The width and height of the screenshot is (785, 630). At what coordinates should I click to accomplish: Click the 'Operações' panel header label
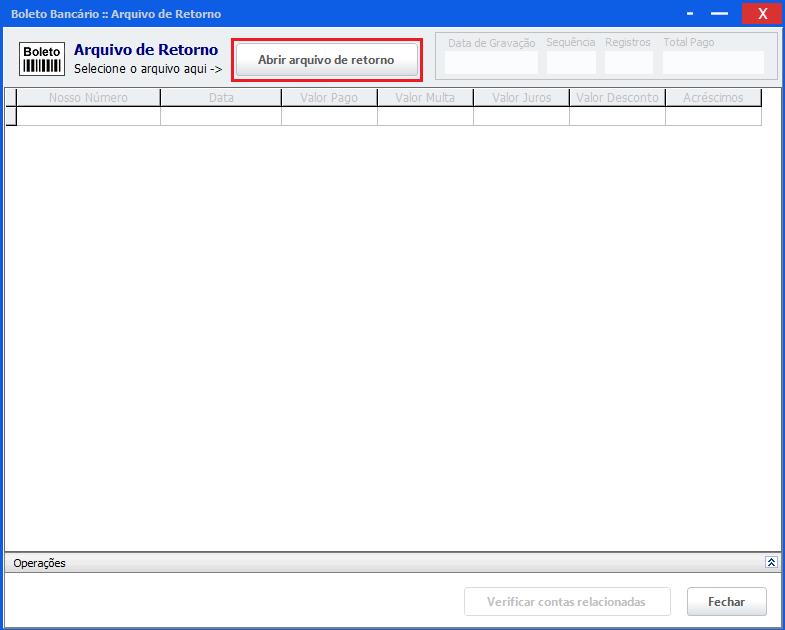click(40, 563)
